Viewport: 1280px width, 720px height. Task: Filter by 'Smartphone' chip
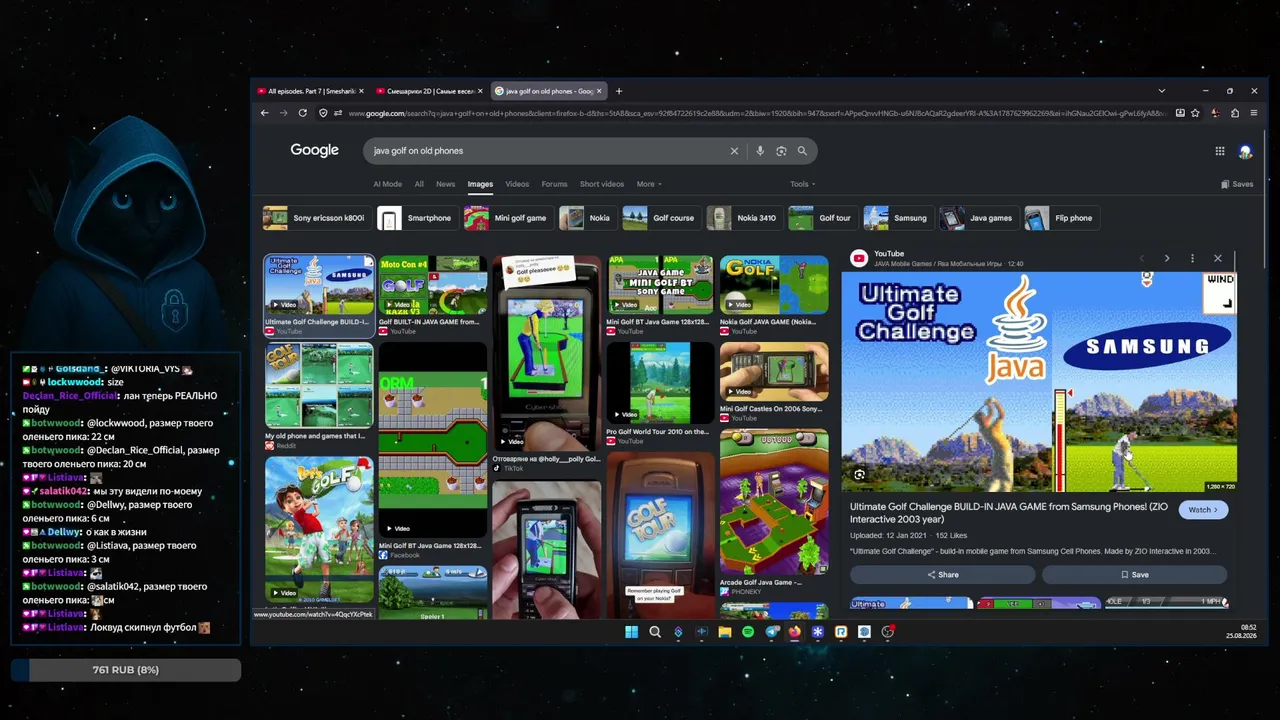coord(416,218)
